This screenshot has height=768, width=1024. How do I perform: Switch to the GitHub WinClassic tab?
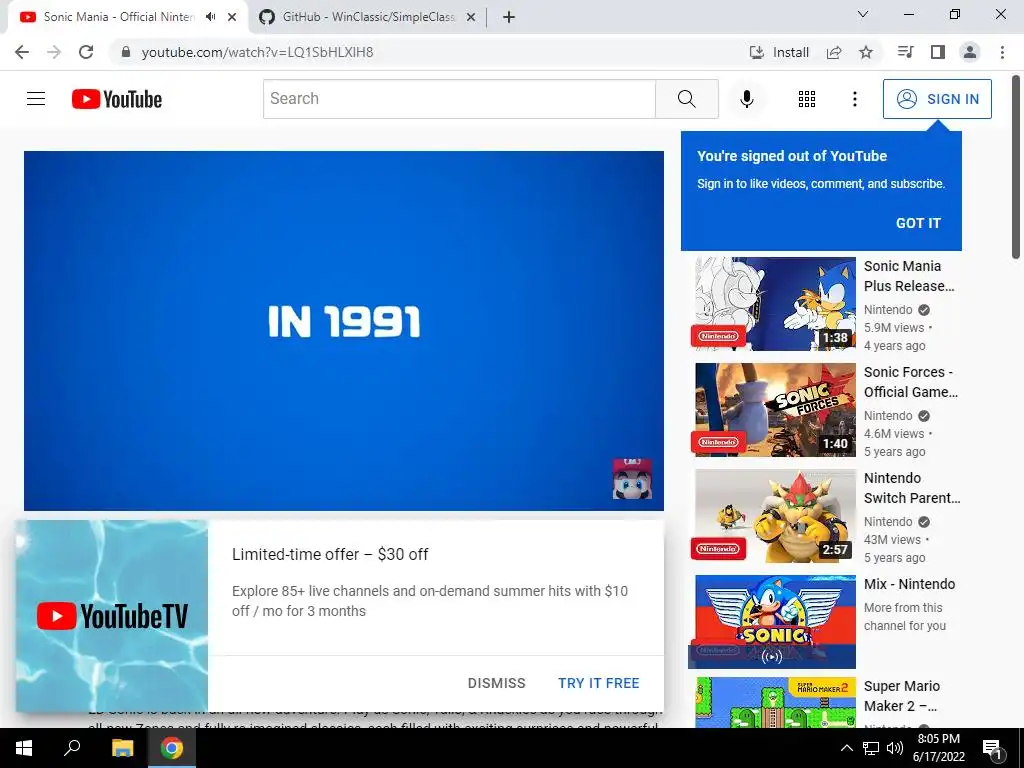point(368,17)
